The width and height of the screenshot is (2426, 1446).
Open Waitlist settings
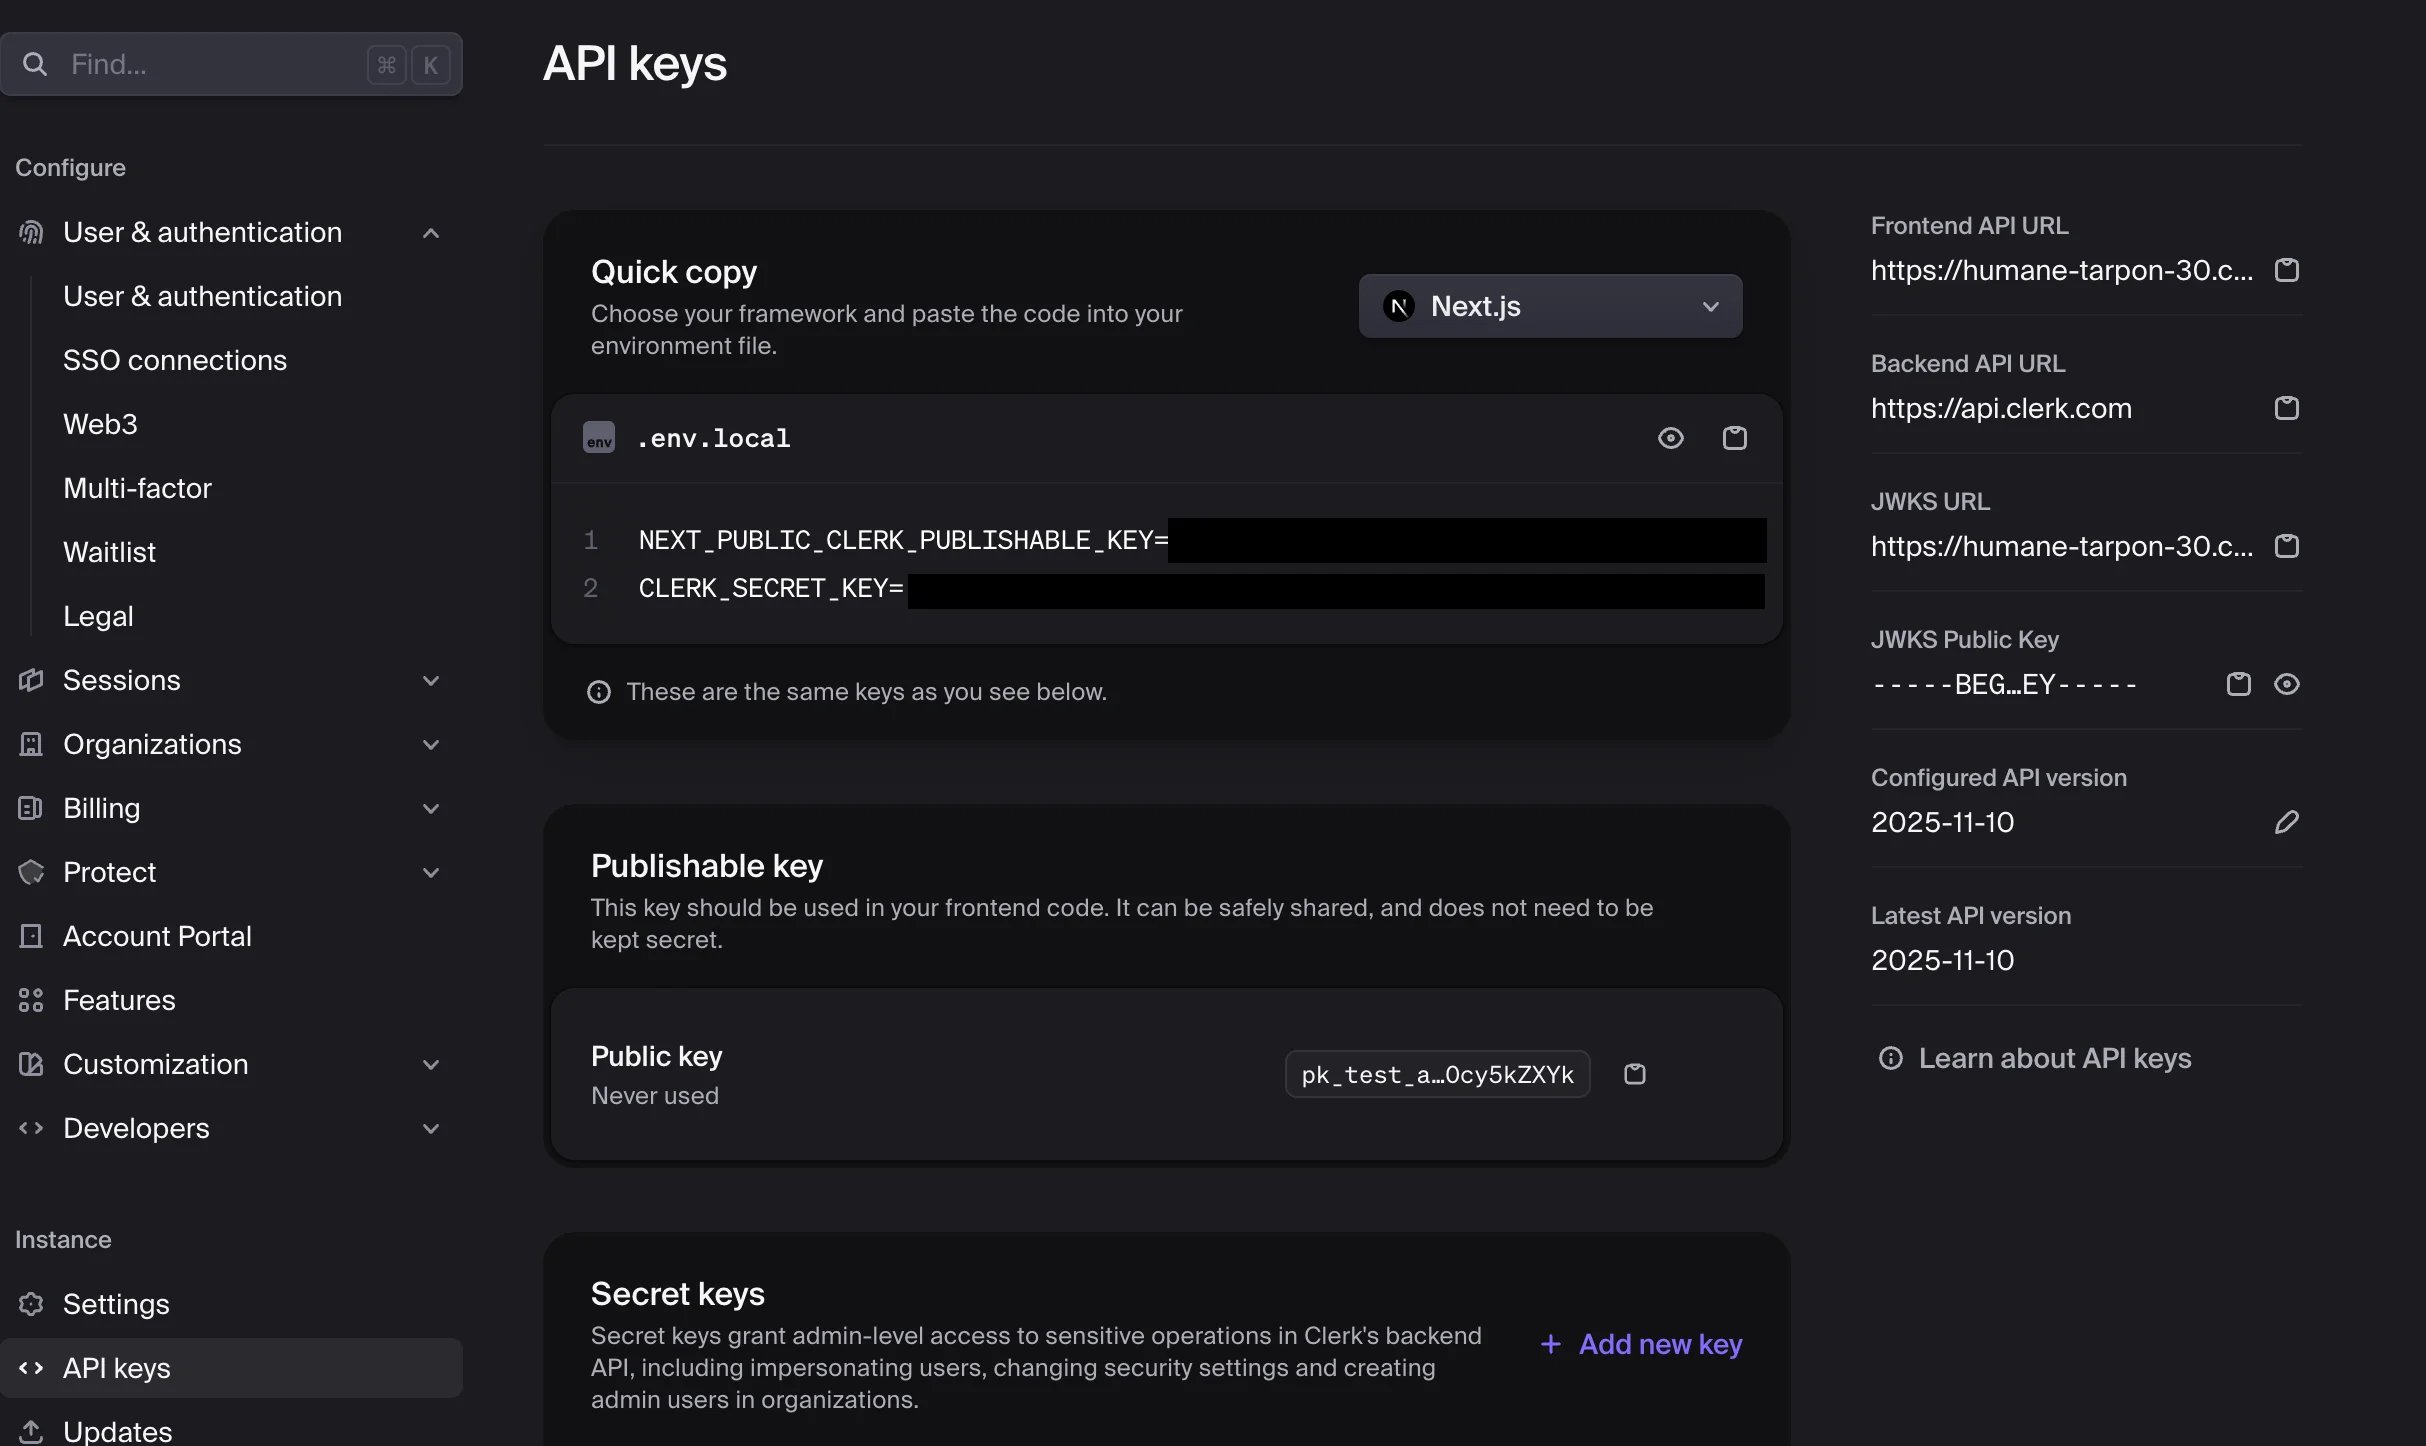click(x=109, y=553)
